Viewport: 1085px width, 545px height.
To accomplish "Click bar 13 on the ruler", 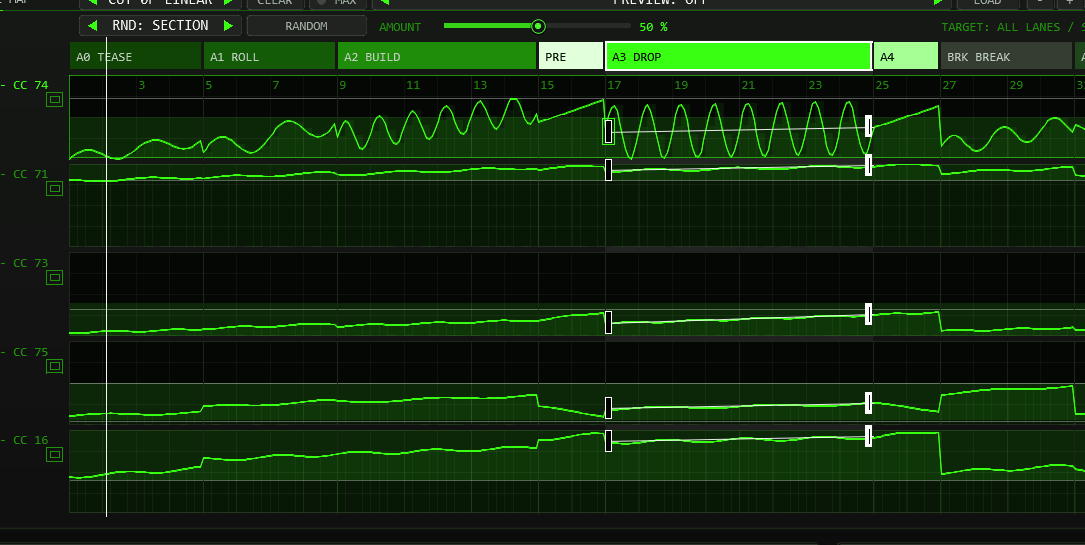I will [480, 85].
